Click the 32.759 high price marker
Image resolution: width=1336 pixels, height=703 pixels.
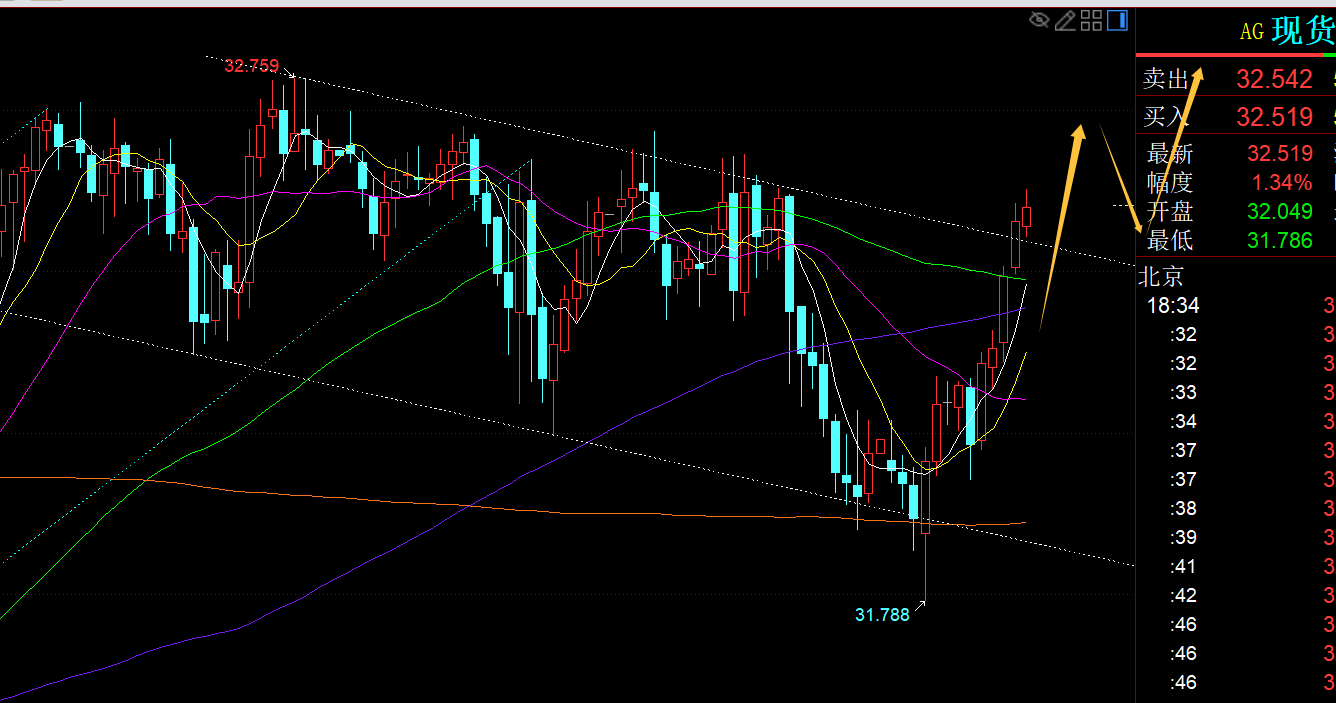[x=252, y=66]
